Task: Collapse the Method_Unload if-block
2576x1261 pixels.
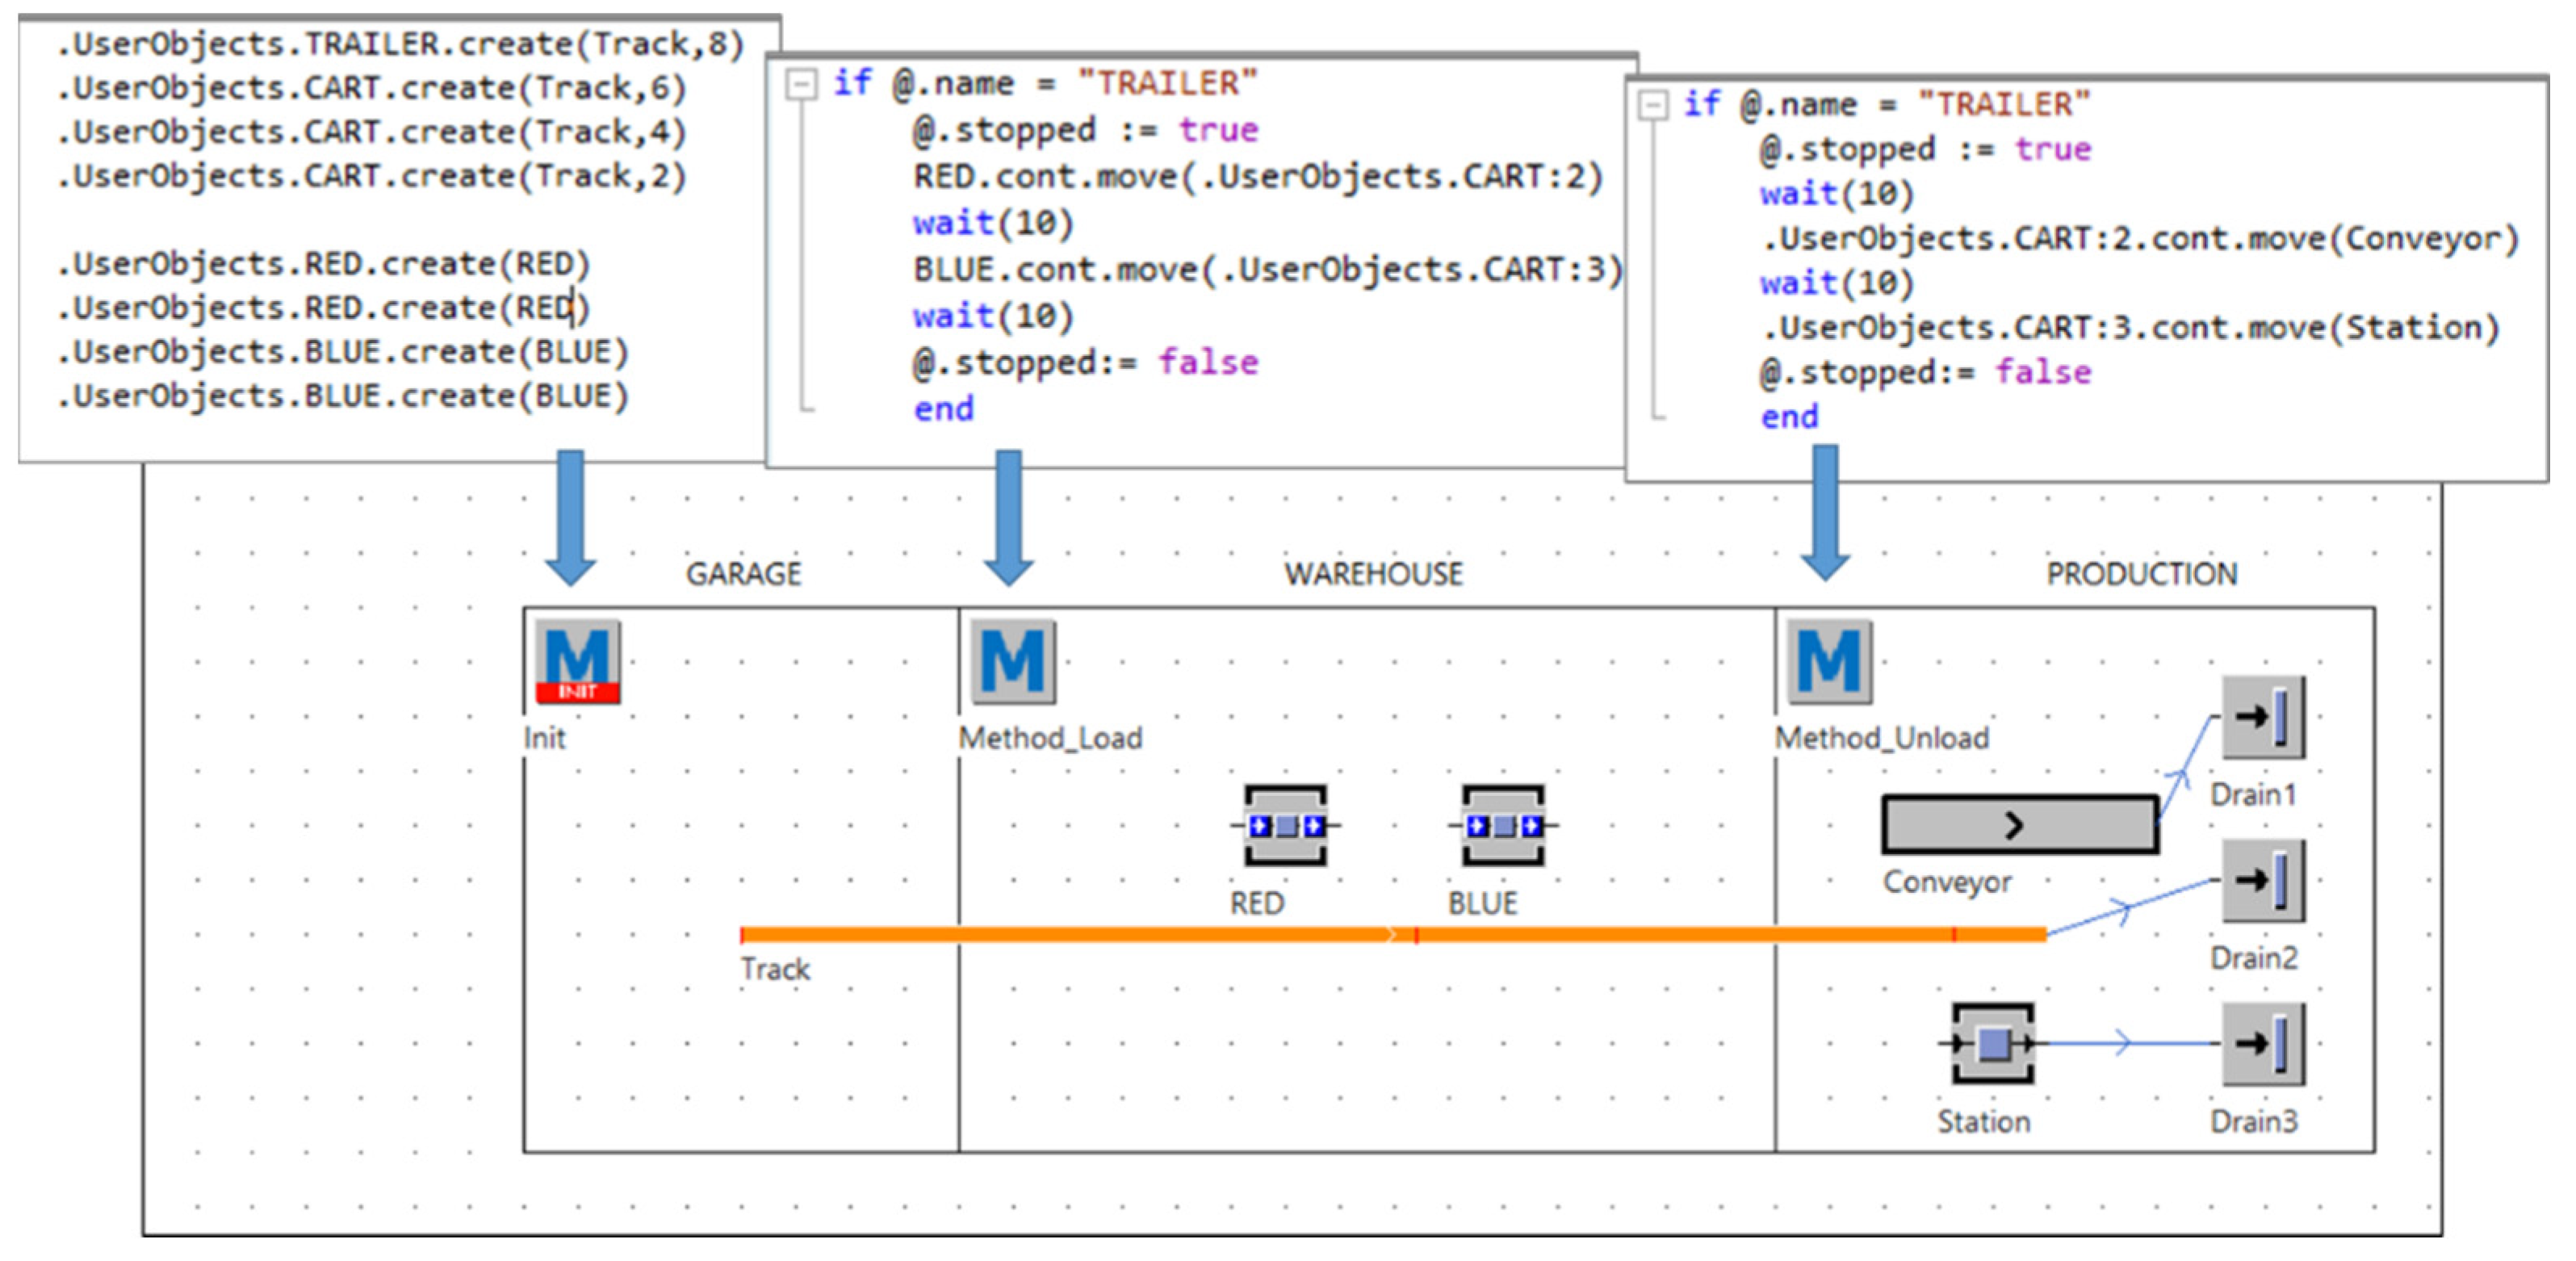Action: pyautogui.click(x=1653, y=104)
